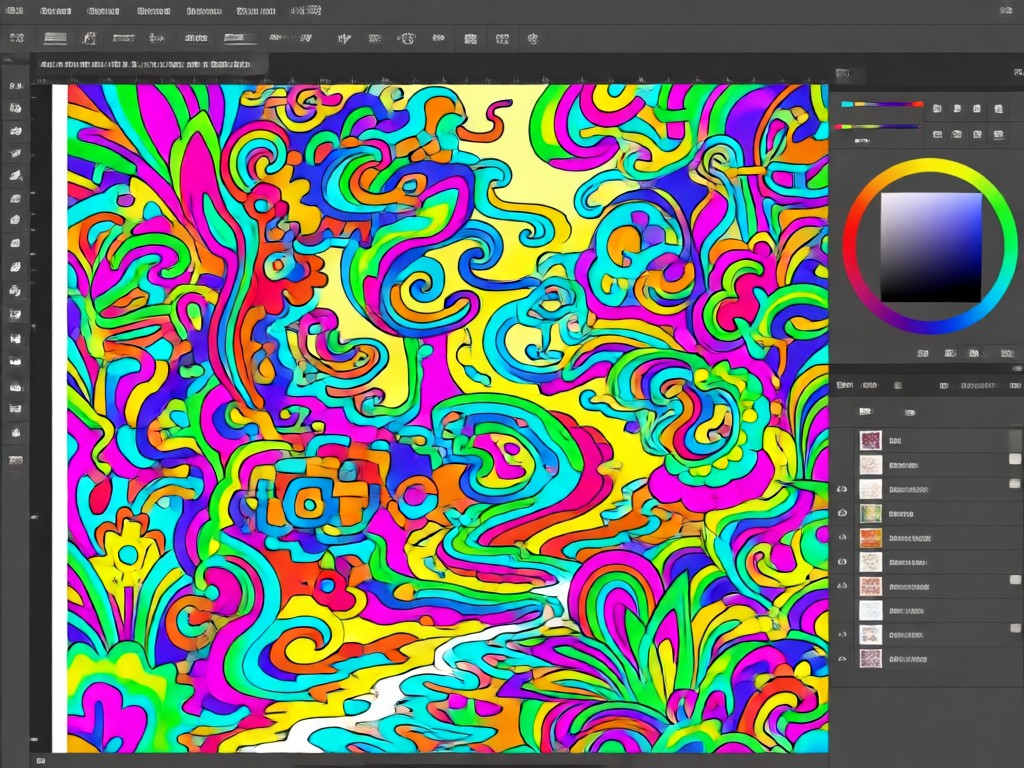This screenshot has height=768, width=1024.
Task: Click inside the color wheel's saturation-brightness square
Action: [931, 247]
